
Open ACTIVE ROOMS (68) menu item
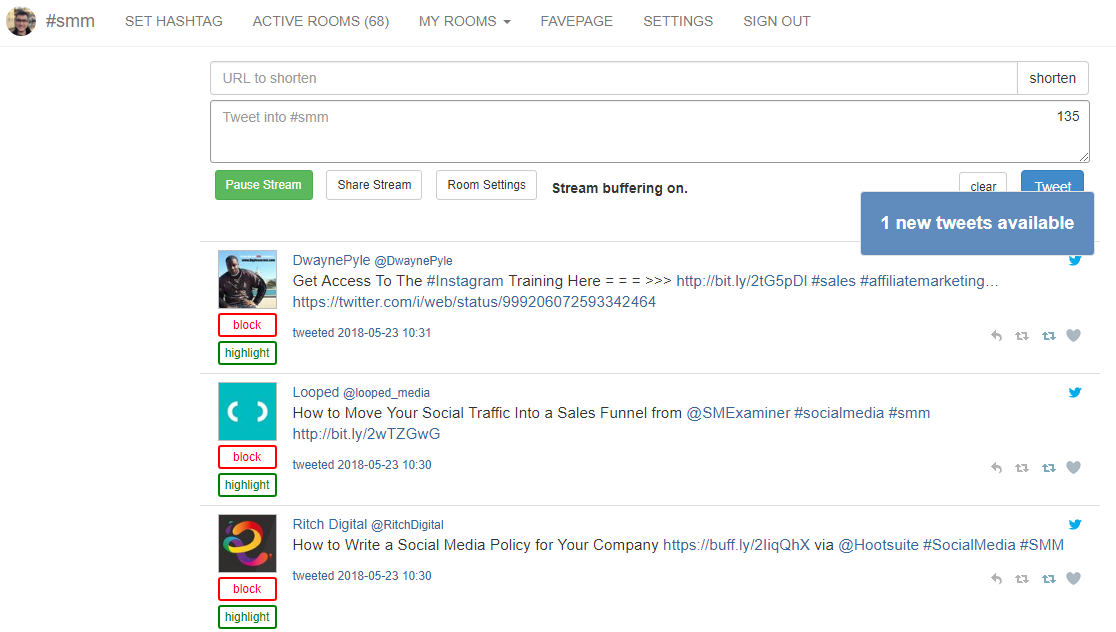pyautogui.click(x=320, y=21)
